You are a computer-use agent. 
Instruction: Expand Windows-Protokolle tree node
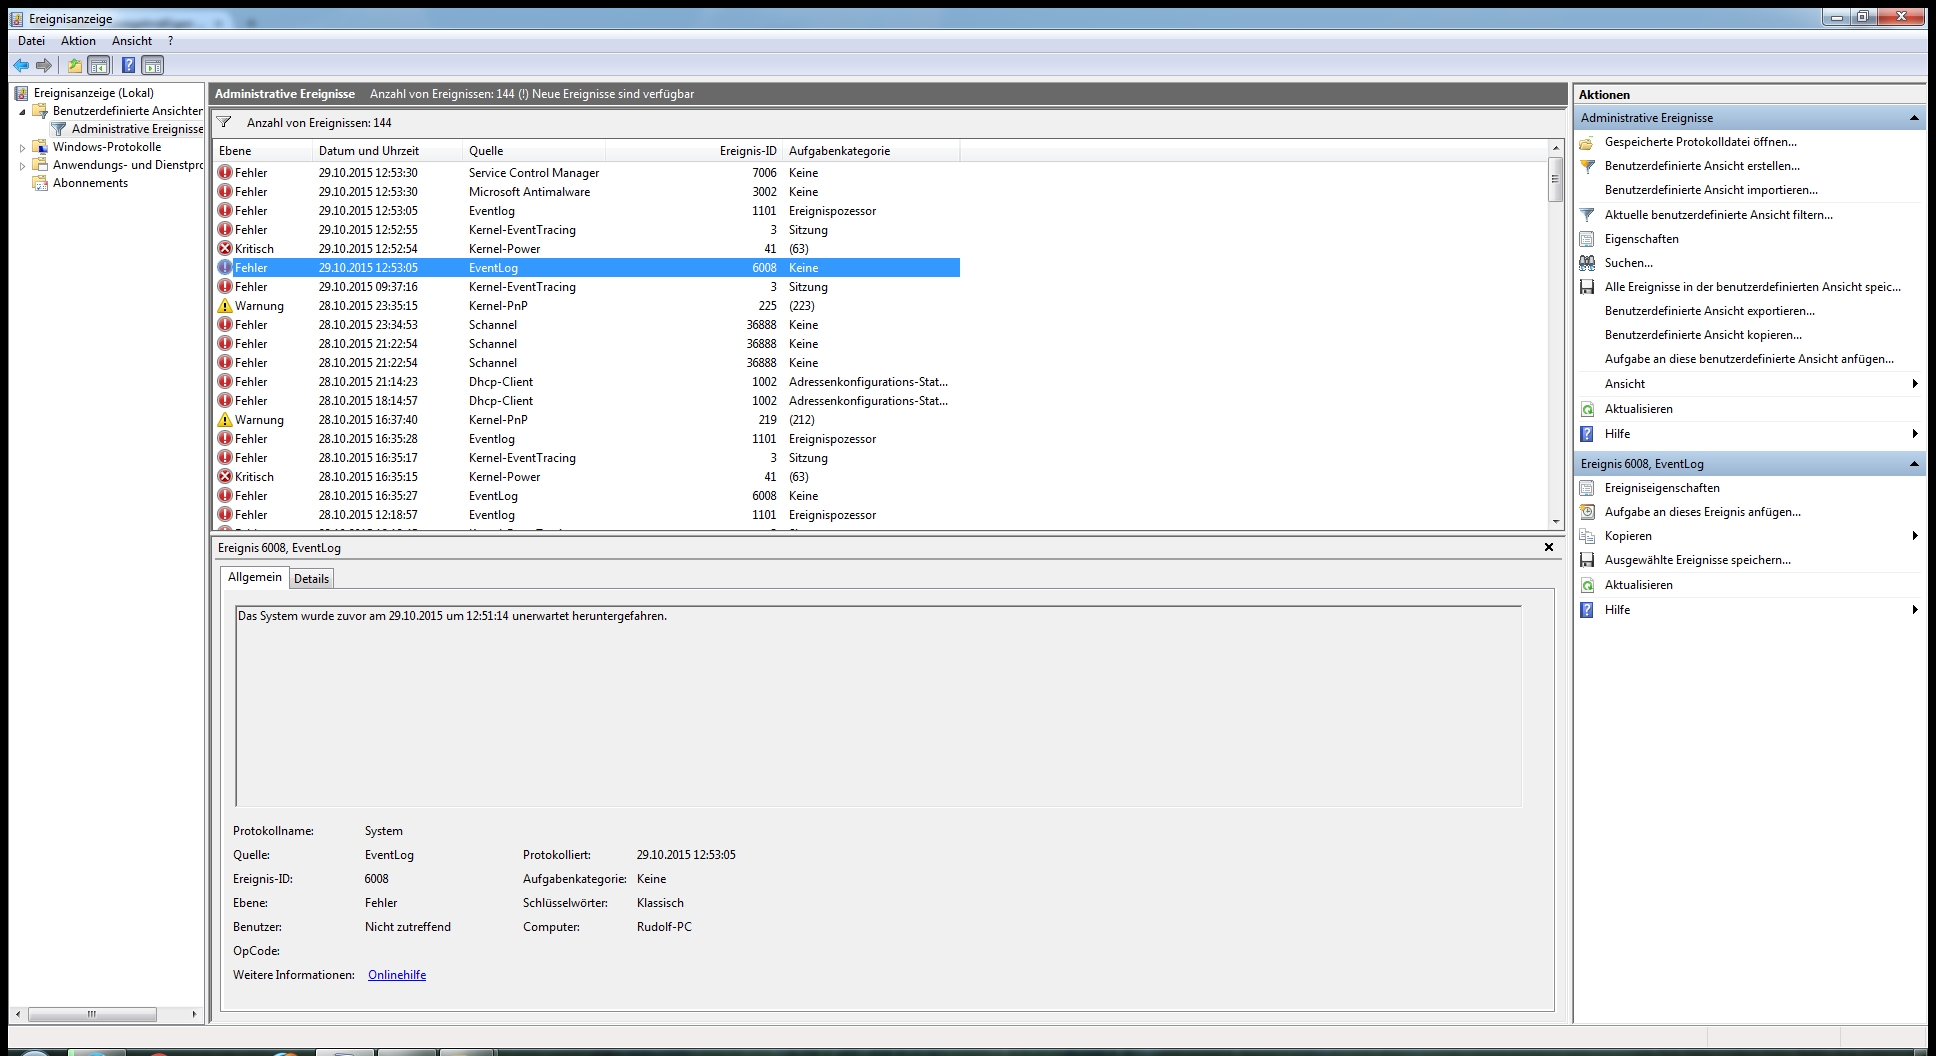click(23, 148)
